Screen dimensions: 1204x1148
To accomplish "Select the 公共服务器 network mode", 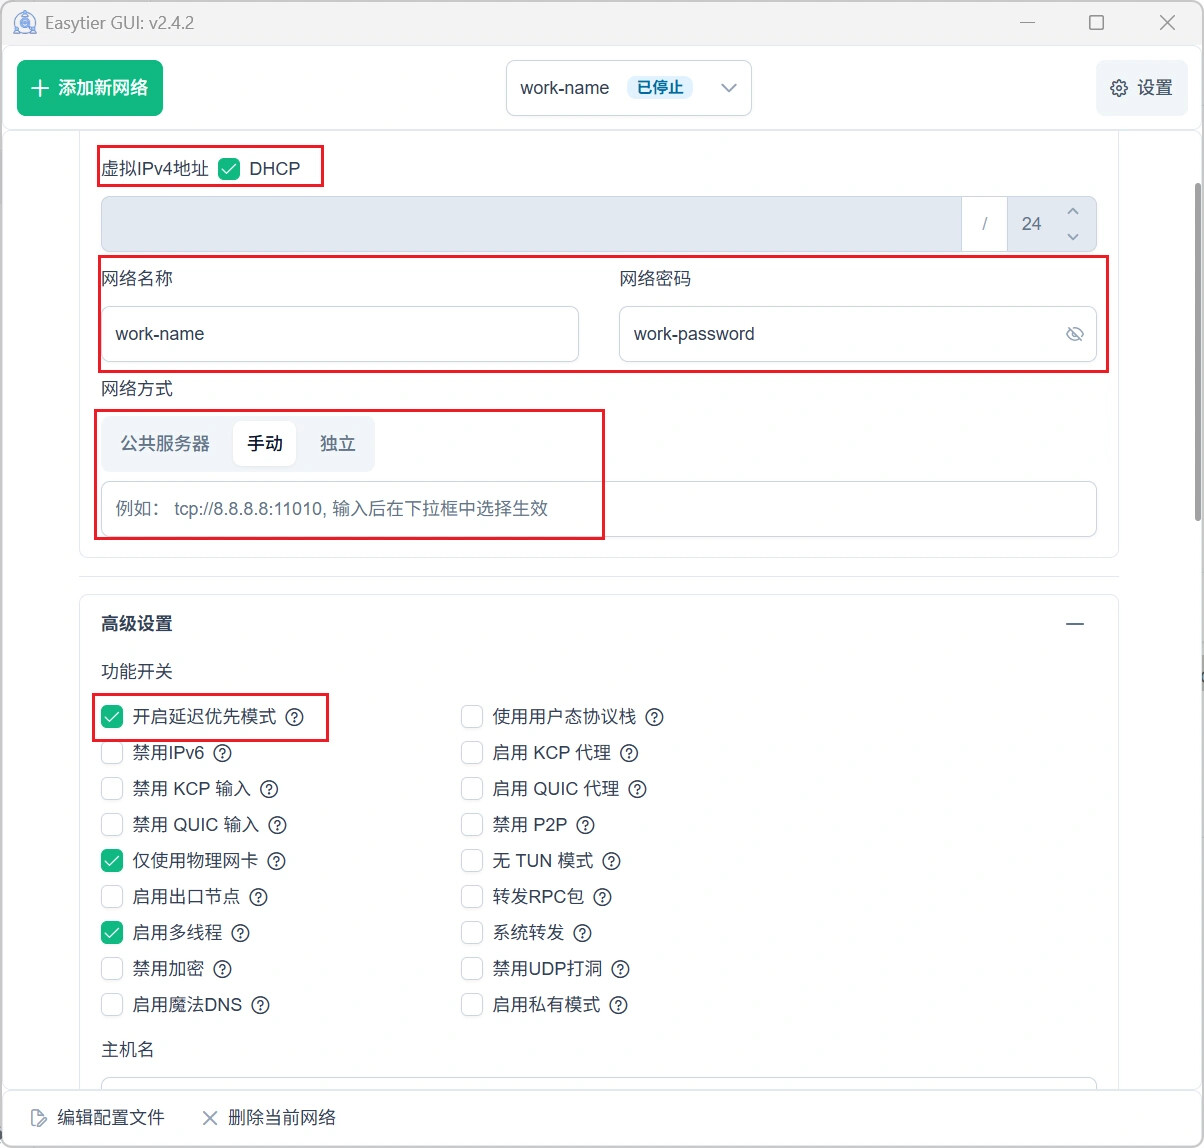I will tap(166, 444).
